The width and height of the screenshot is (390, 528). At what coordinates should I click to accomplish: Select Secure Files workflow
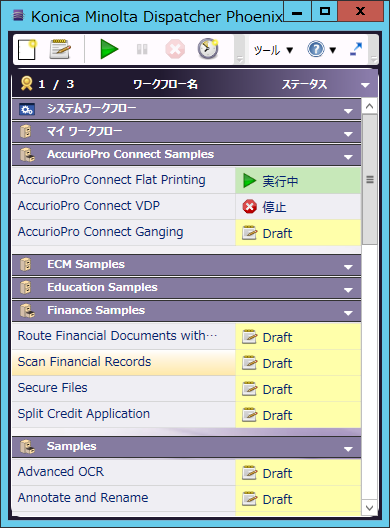(124, 388)
